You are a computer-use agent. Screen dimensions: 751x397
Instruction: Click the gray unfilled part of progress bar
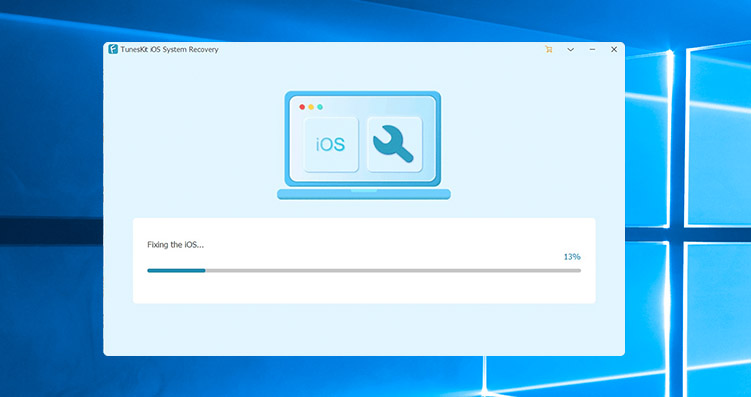(393, 271)
